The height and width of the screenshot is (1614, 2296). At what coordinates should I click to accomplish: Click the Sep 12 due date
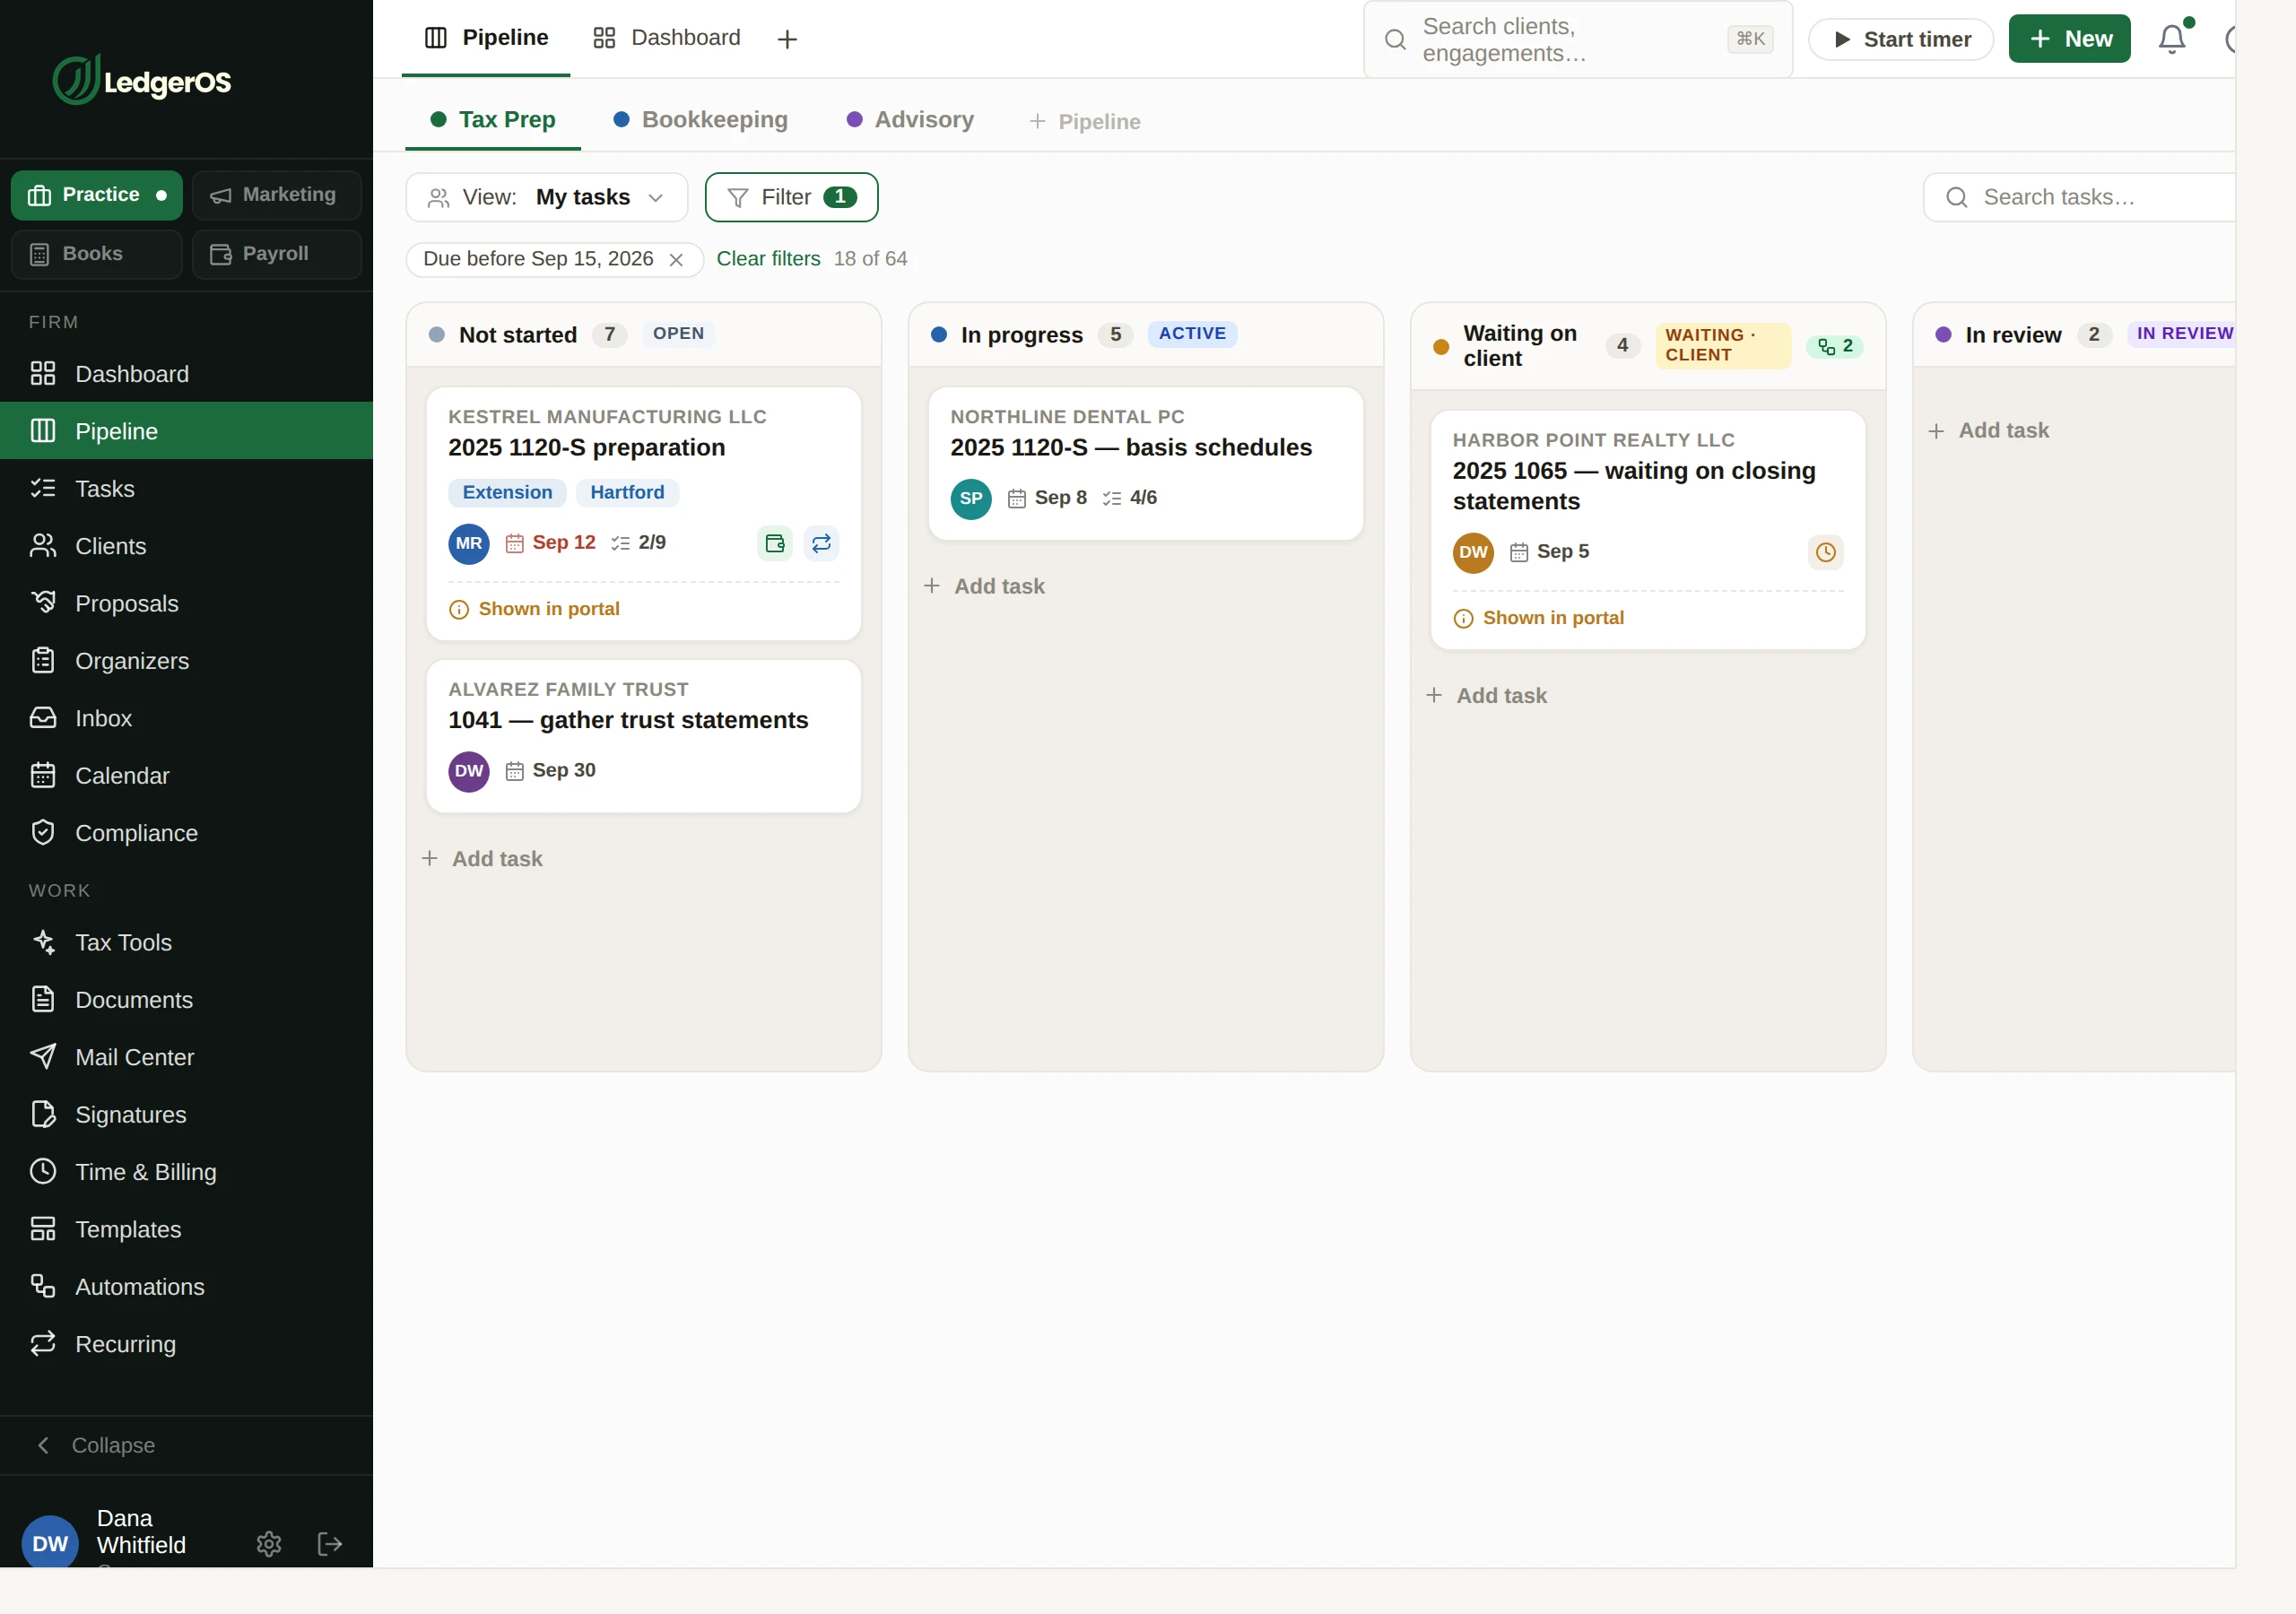coord(551,543)
